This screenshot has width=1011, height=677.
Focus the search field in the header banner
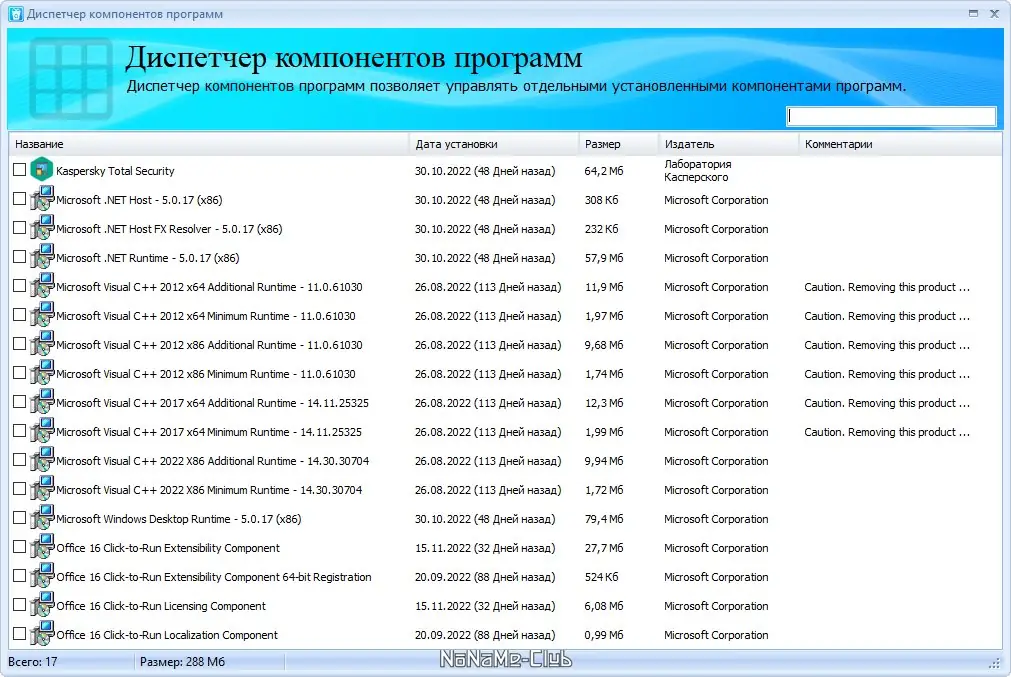tap(891, 116)
